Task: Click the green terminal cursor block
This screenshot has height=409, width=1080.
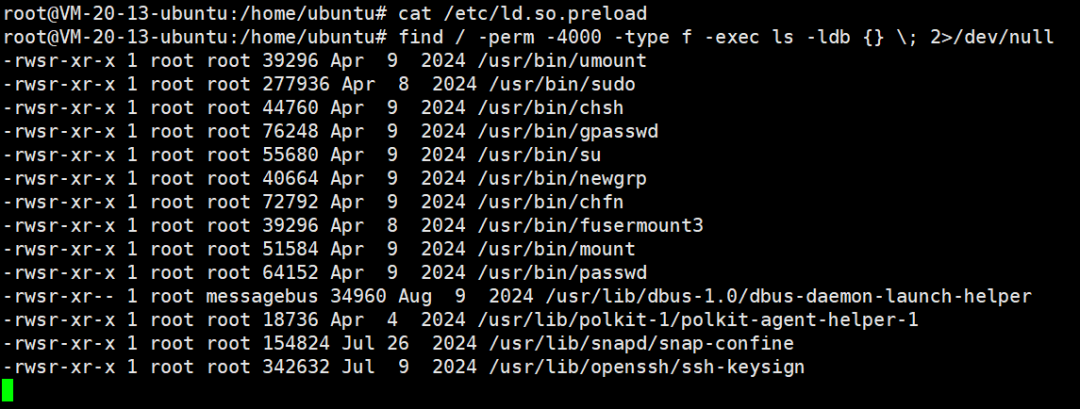Action: 8,390
